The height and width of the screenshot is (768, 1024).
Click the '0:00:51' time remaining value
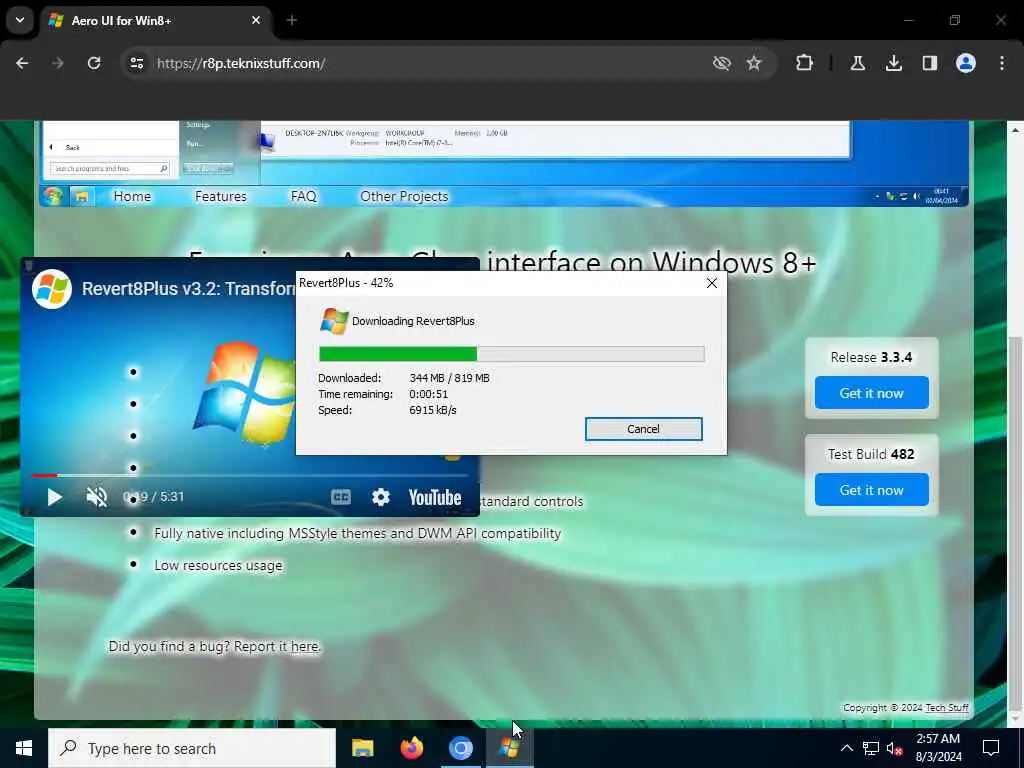point(428,394)
